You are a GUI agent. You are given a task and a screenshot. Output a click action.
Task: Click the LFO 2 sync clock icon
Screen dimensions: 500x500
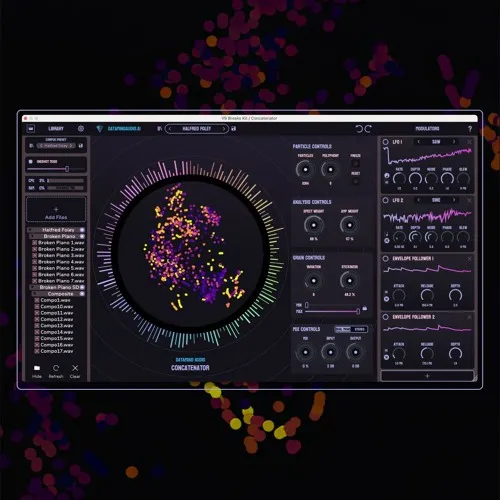387,240
